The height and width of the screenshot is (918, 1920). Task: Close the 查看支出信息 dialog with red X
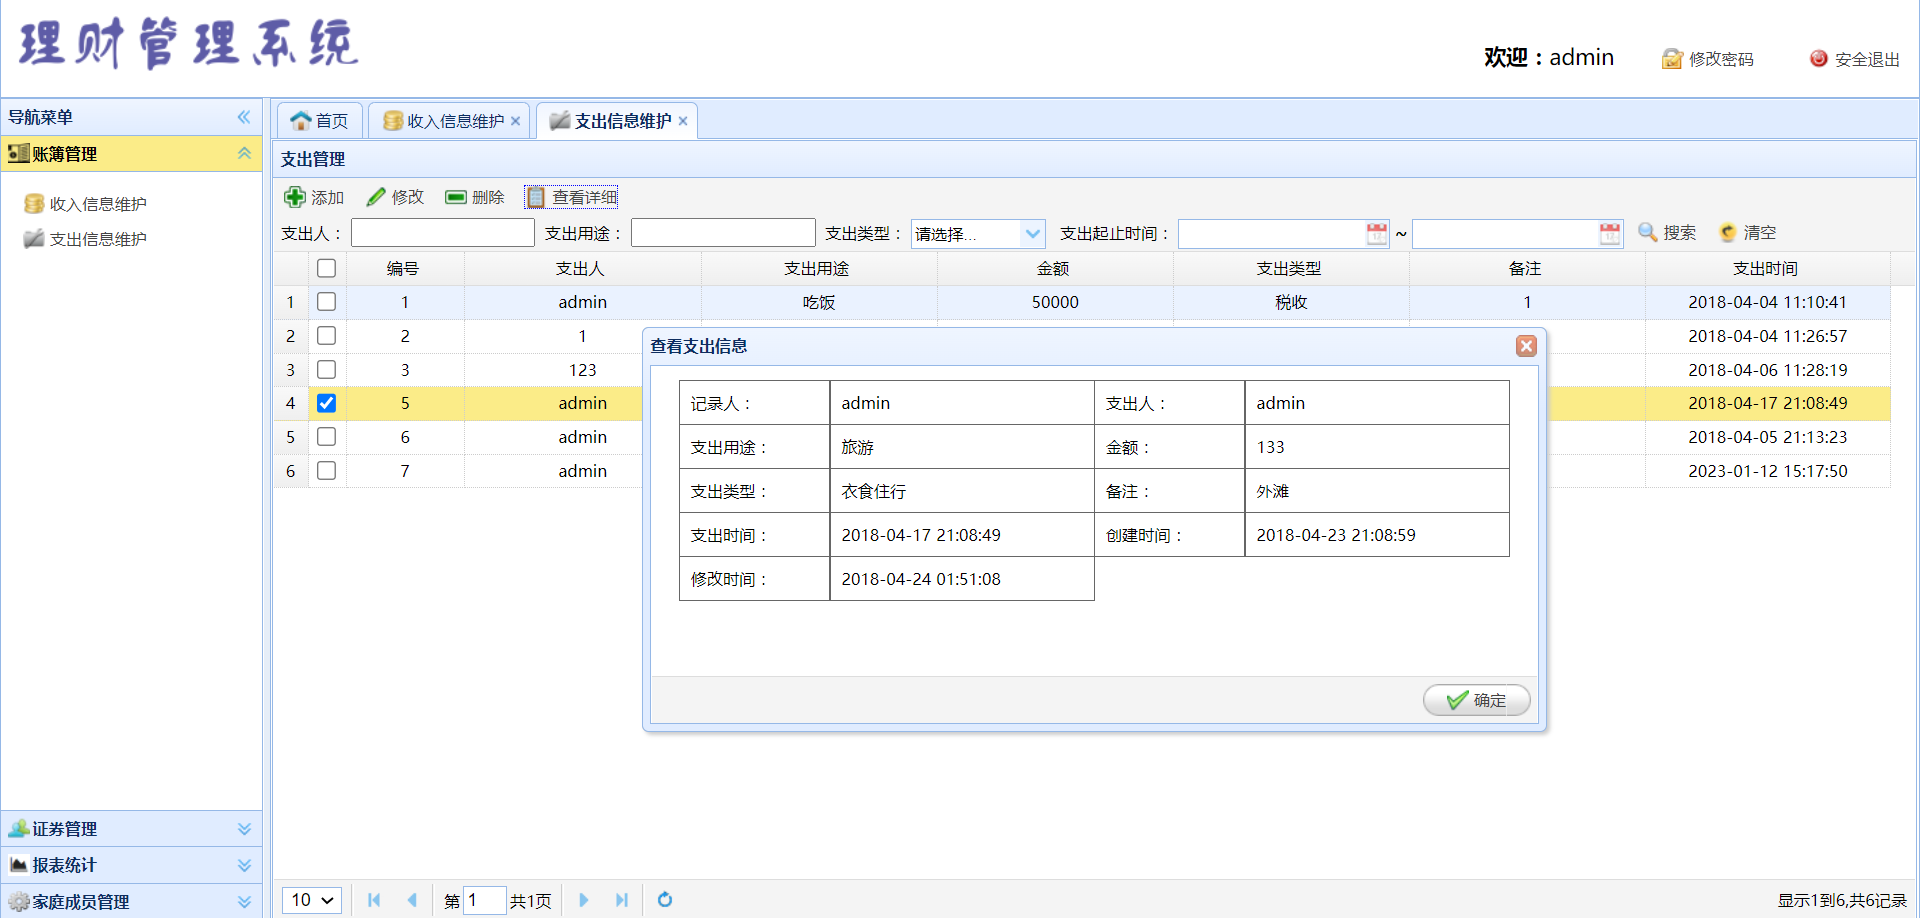coord(1526,346)
